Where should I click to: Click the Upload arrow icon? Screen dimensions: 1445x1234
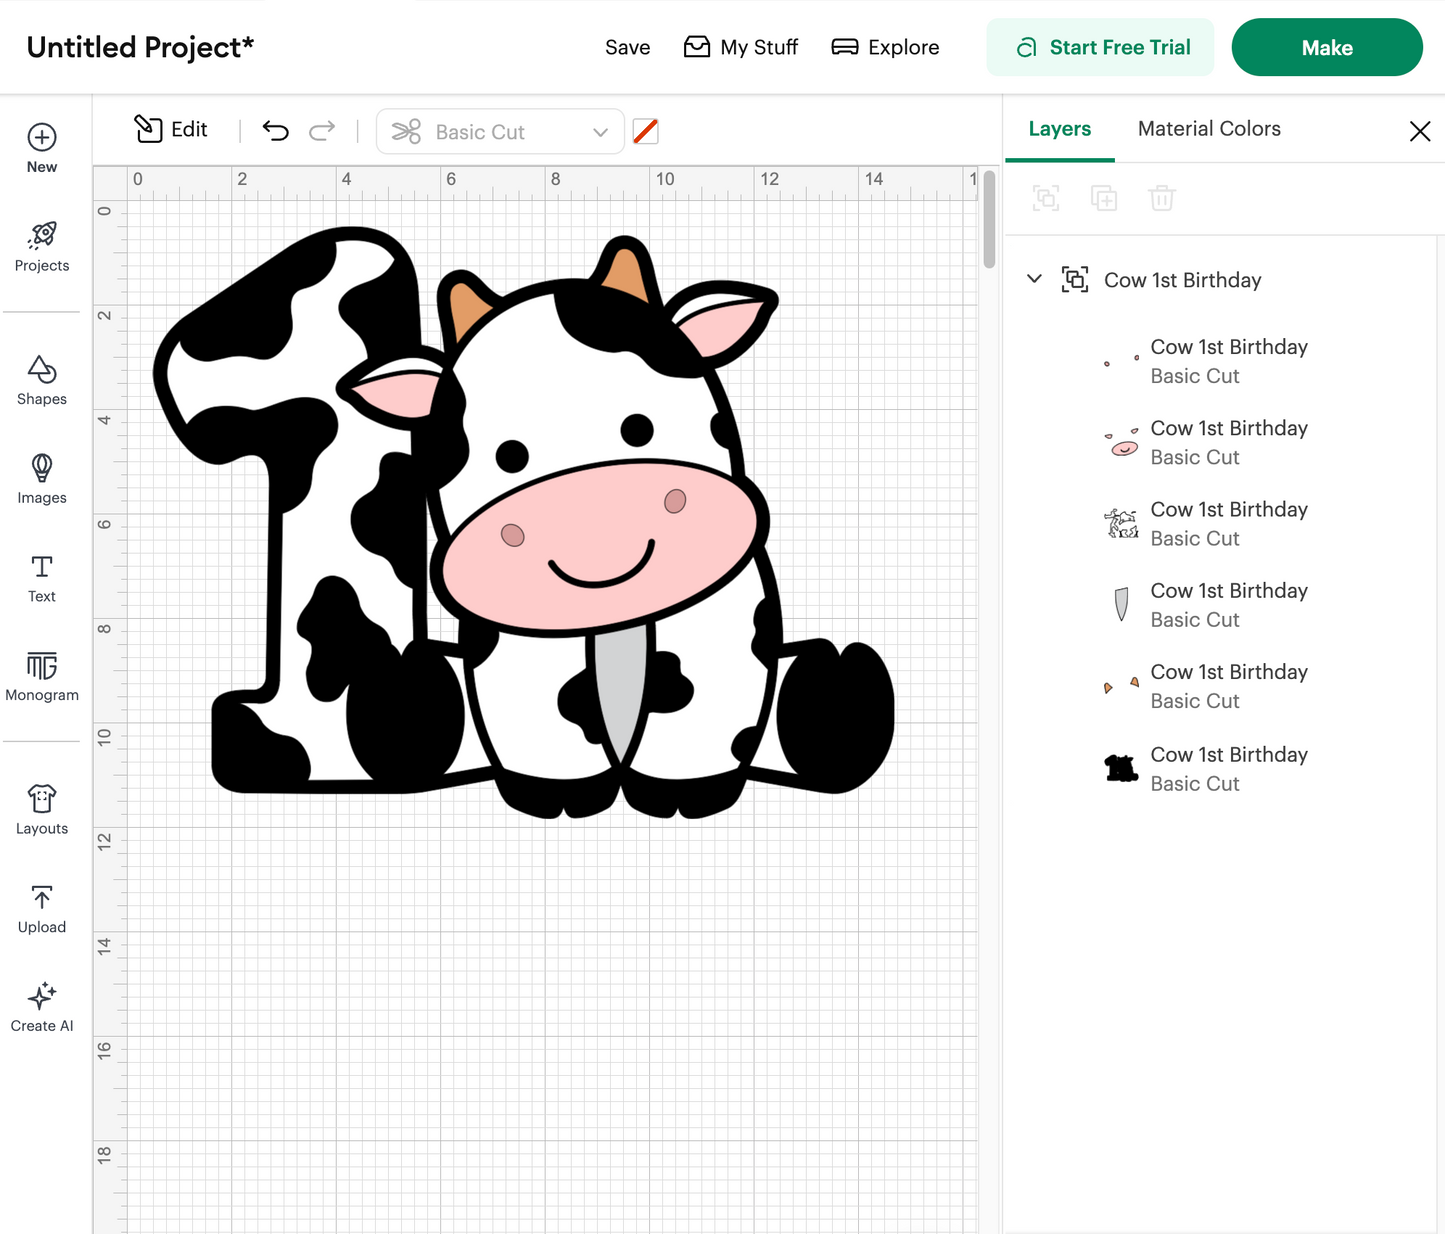click(x=42, y=897)
